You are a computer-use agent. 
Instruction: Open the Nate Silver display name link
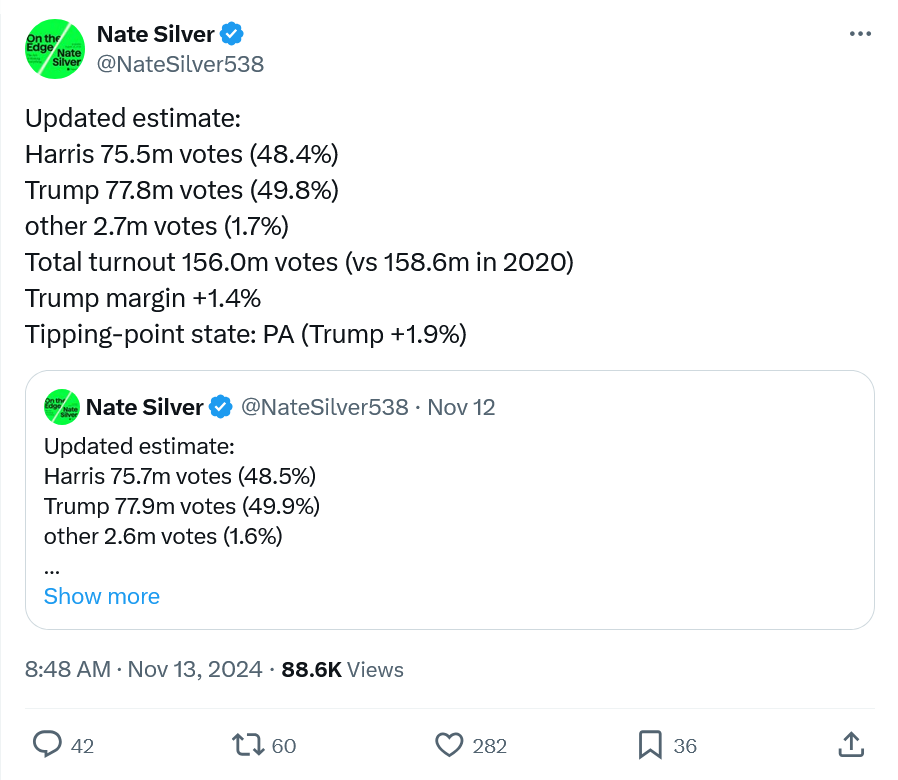point(155,34)
